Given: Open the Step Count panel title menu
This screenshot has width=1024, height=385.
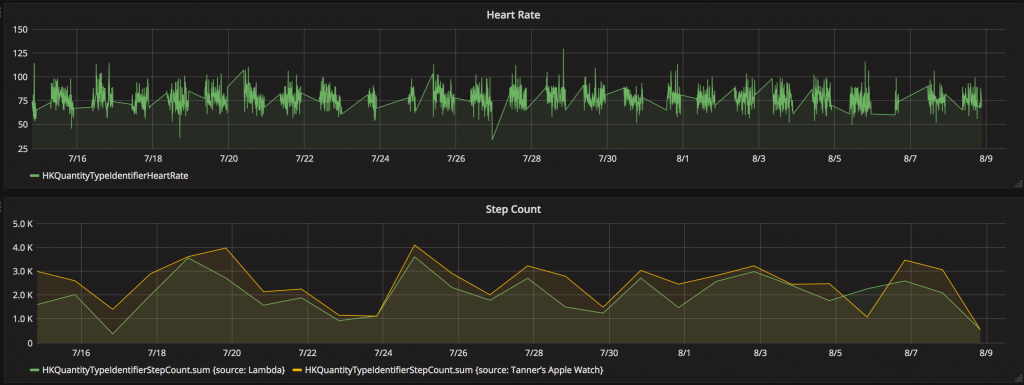Looking at the screenshot, I should tap(513, 209).
